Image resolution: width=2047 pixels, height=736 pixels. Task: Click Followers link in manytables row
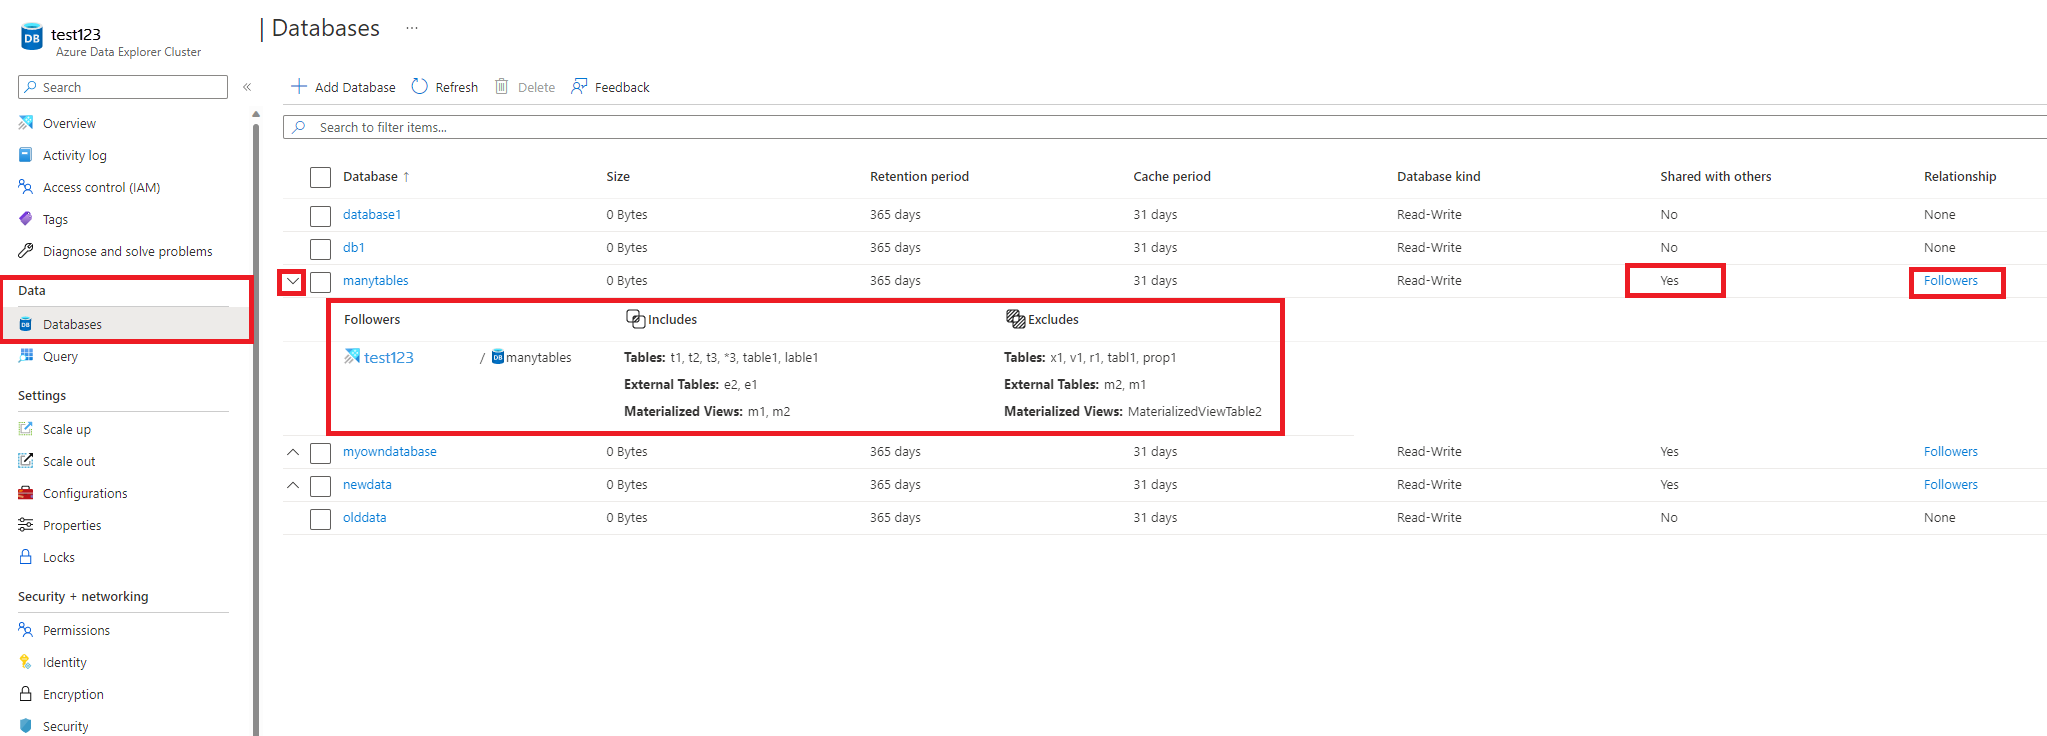(x=1950, y=281)
